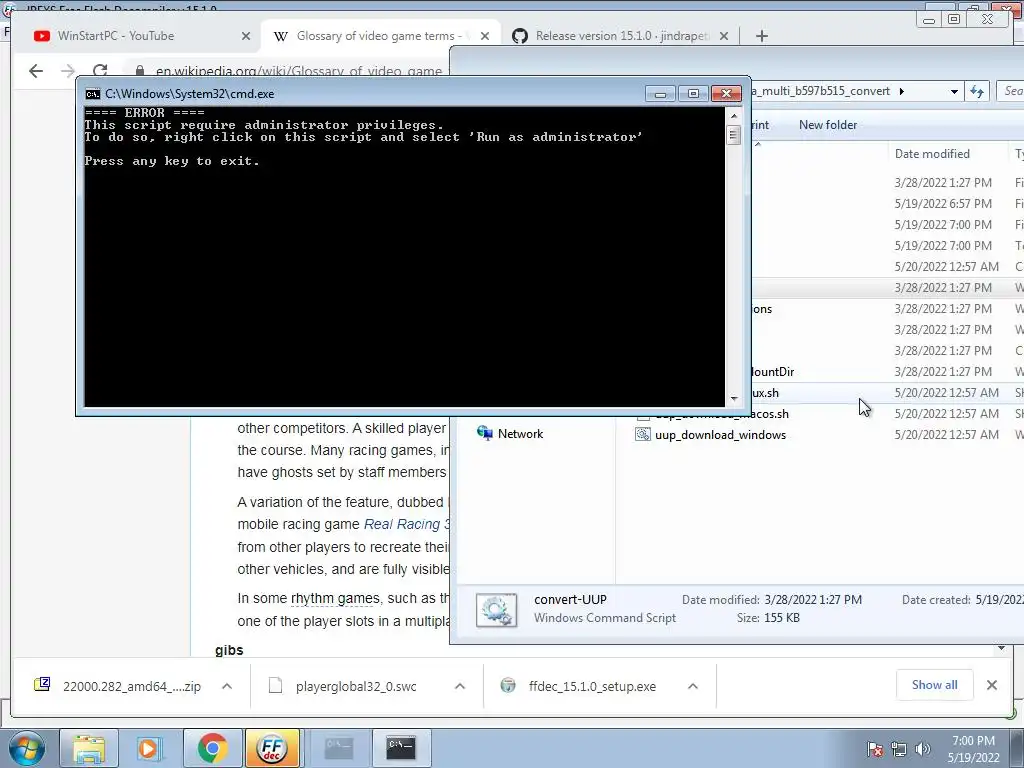
Task: Go forward in Chrome
Action: click(x=67, y=71)
